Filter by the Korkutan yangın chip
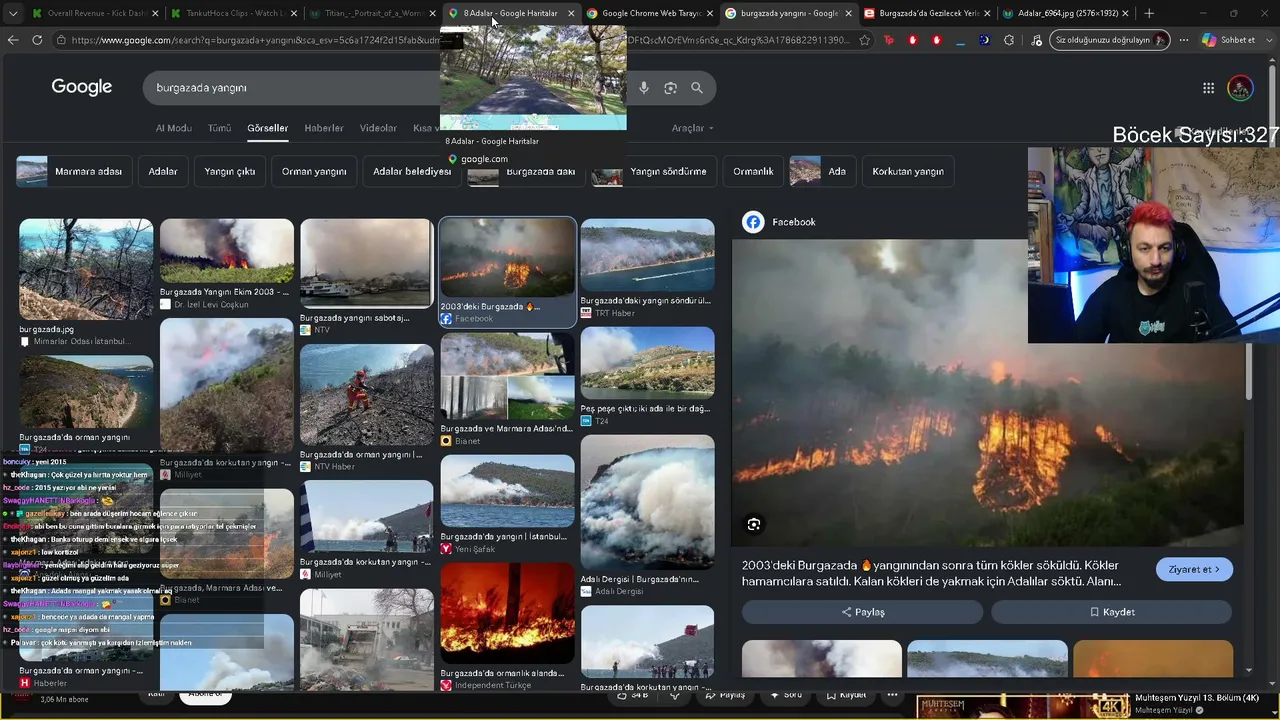Viewport: 1280px width, 720px height. click(x=908, y=171)
